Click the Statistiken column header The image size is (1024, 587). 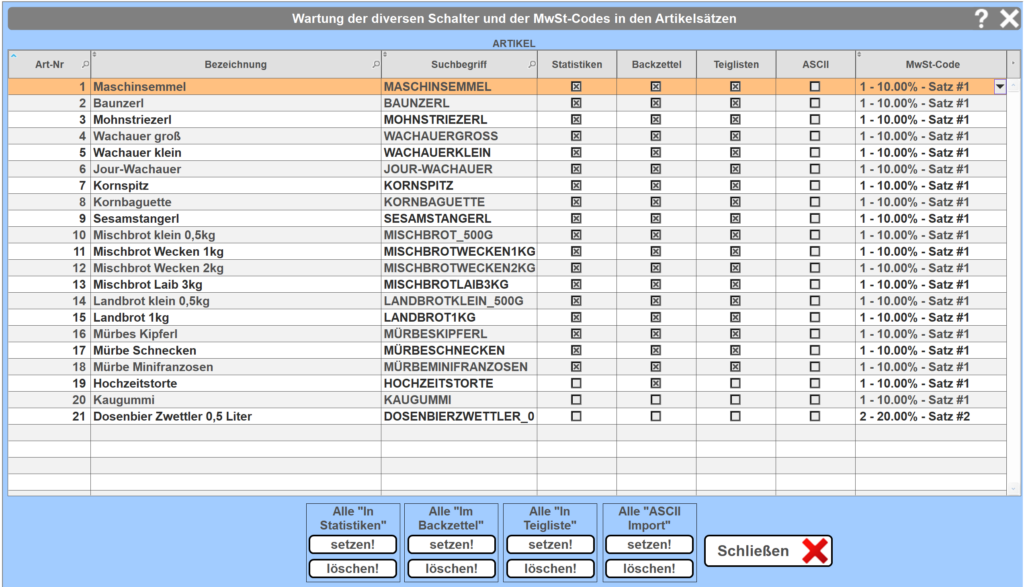[576, 65]
